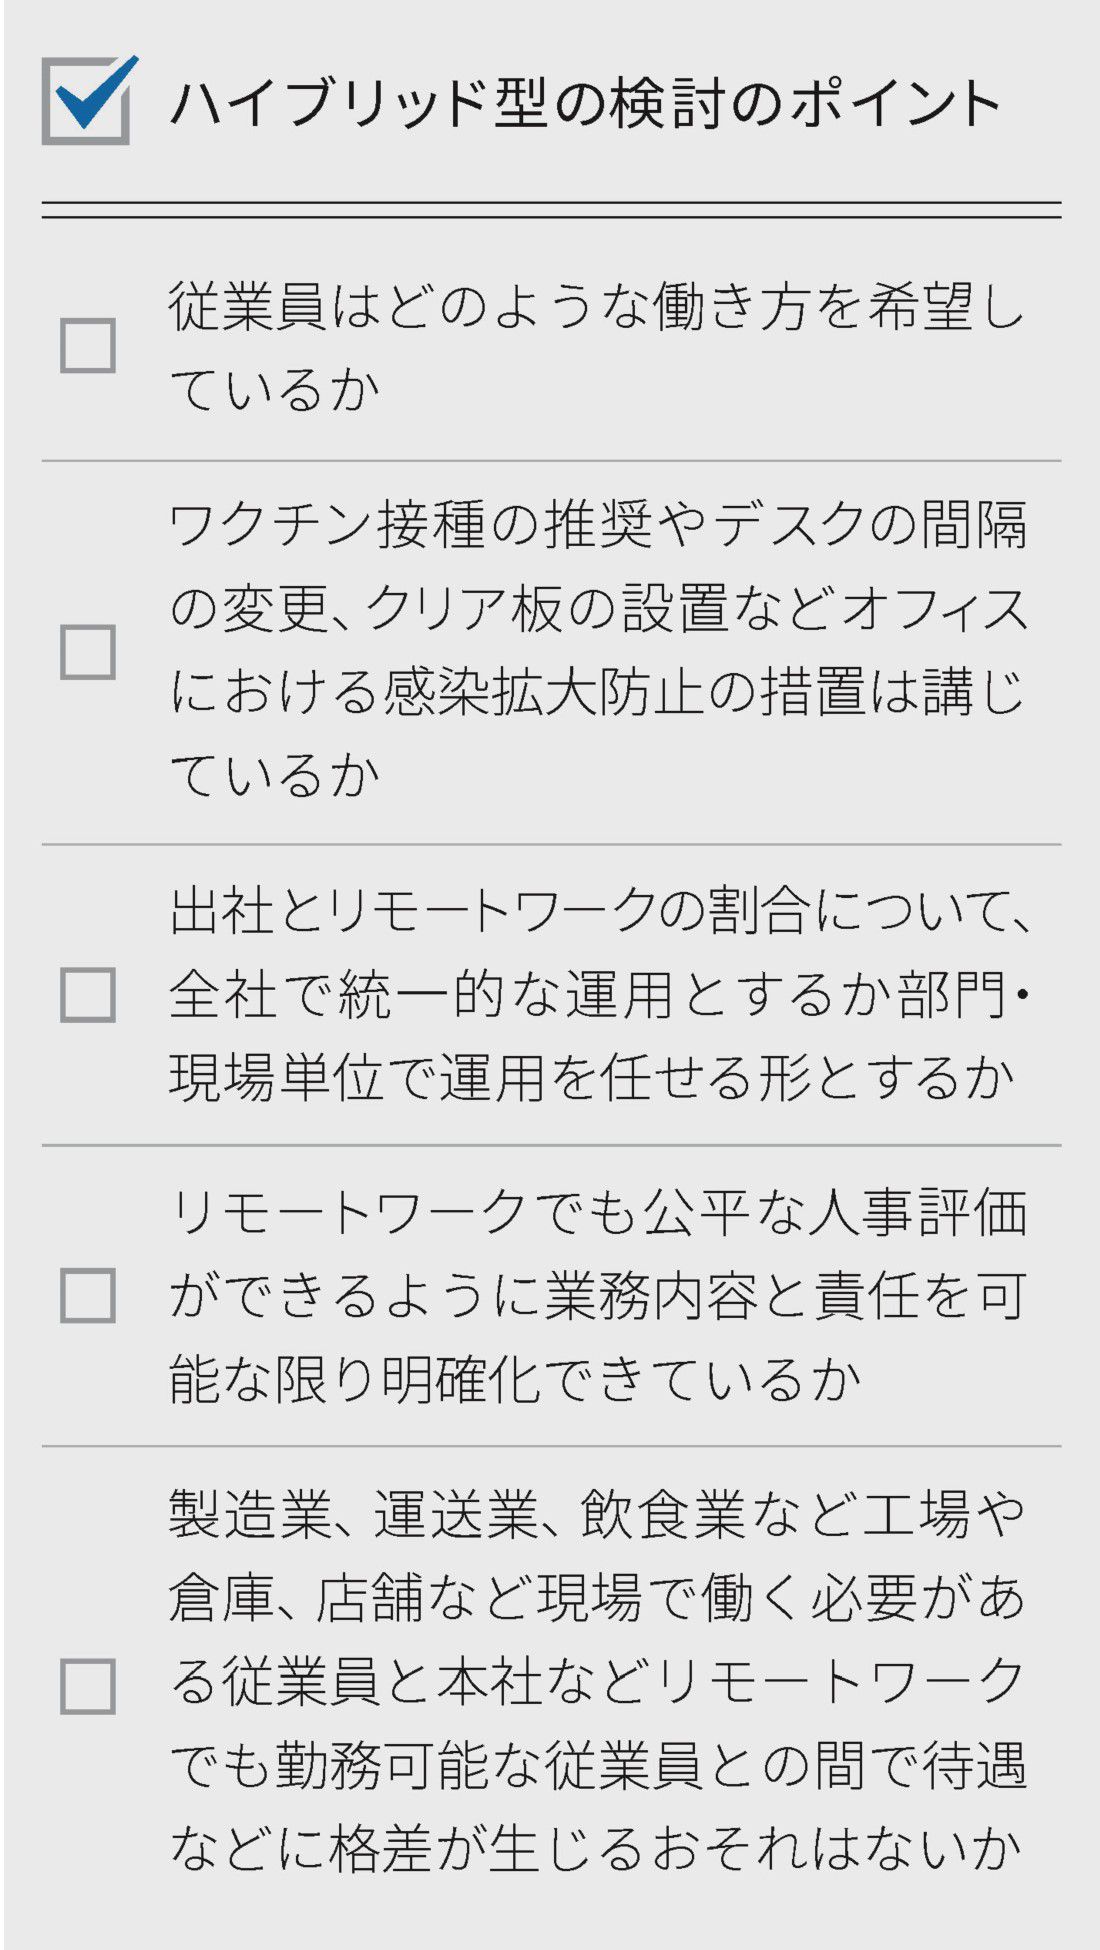
Task: Click the separator line above 製造業、運送業 item
Action: 551,1446
